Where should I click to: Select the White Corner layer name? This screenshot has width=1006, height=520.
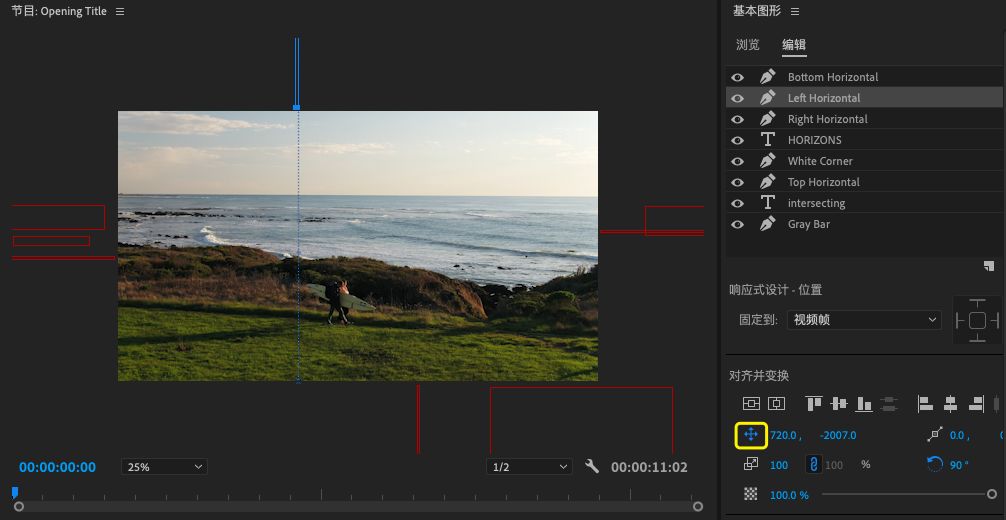tap(820, 161)
